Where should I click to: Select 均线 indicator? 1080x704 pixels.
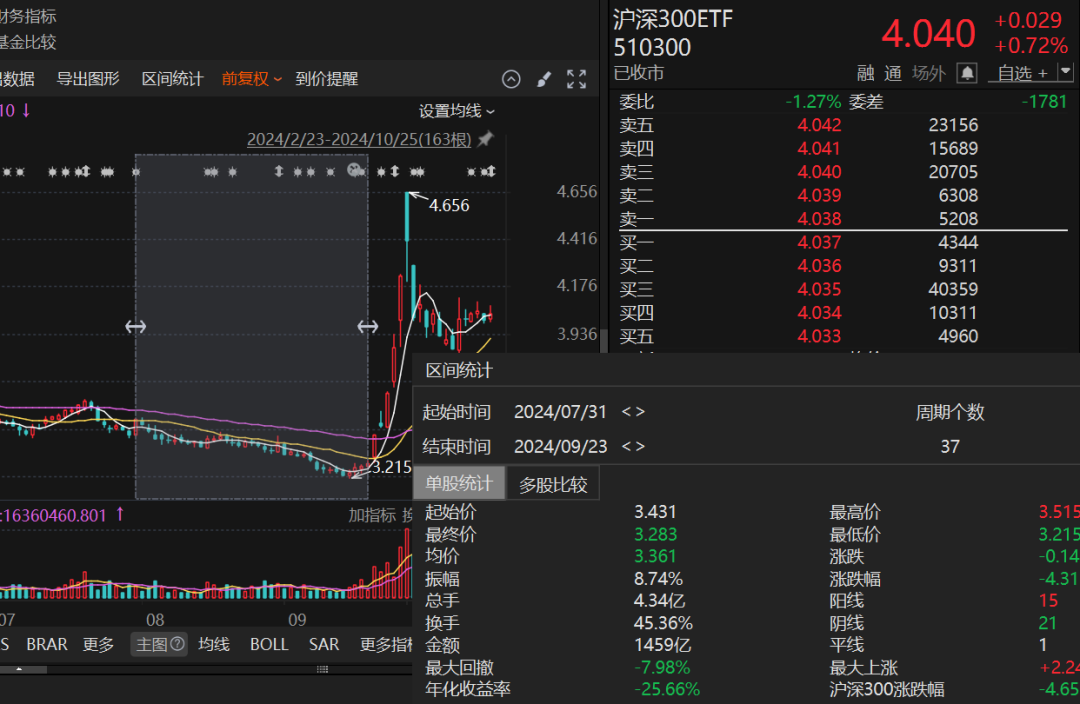[x=214, y=644]
